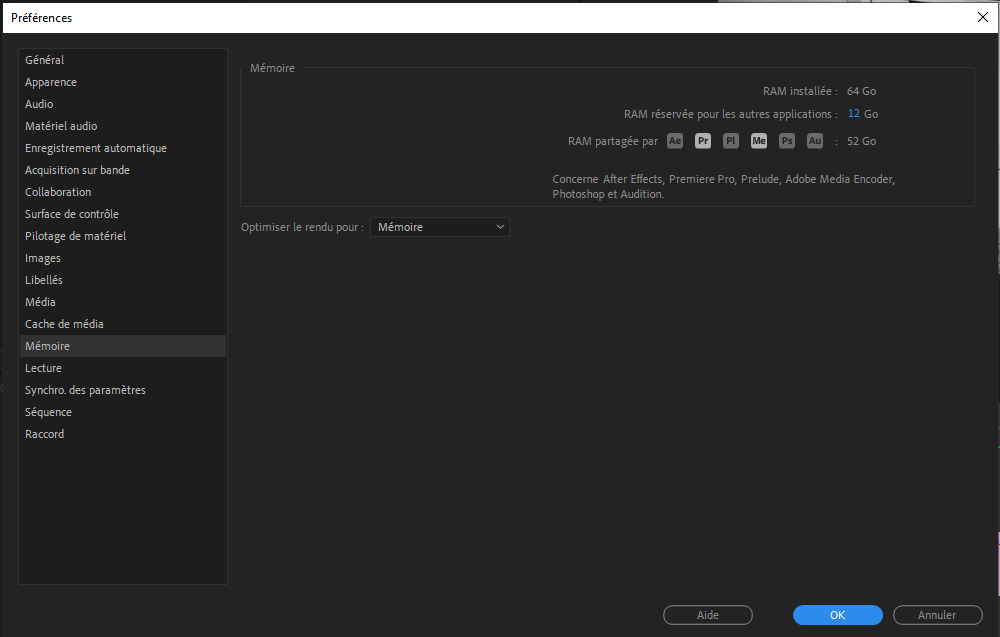Click the Annuler button
The height and width of the screenshot is (637, 1000).
coord(937,615)
